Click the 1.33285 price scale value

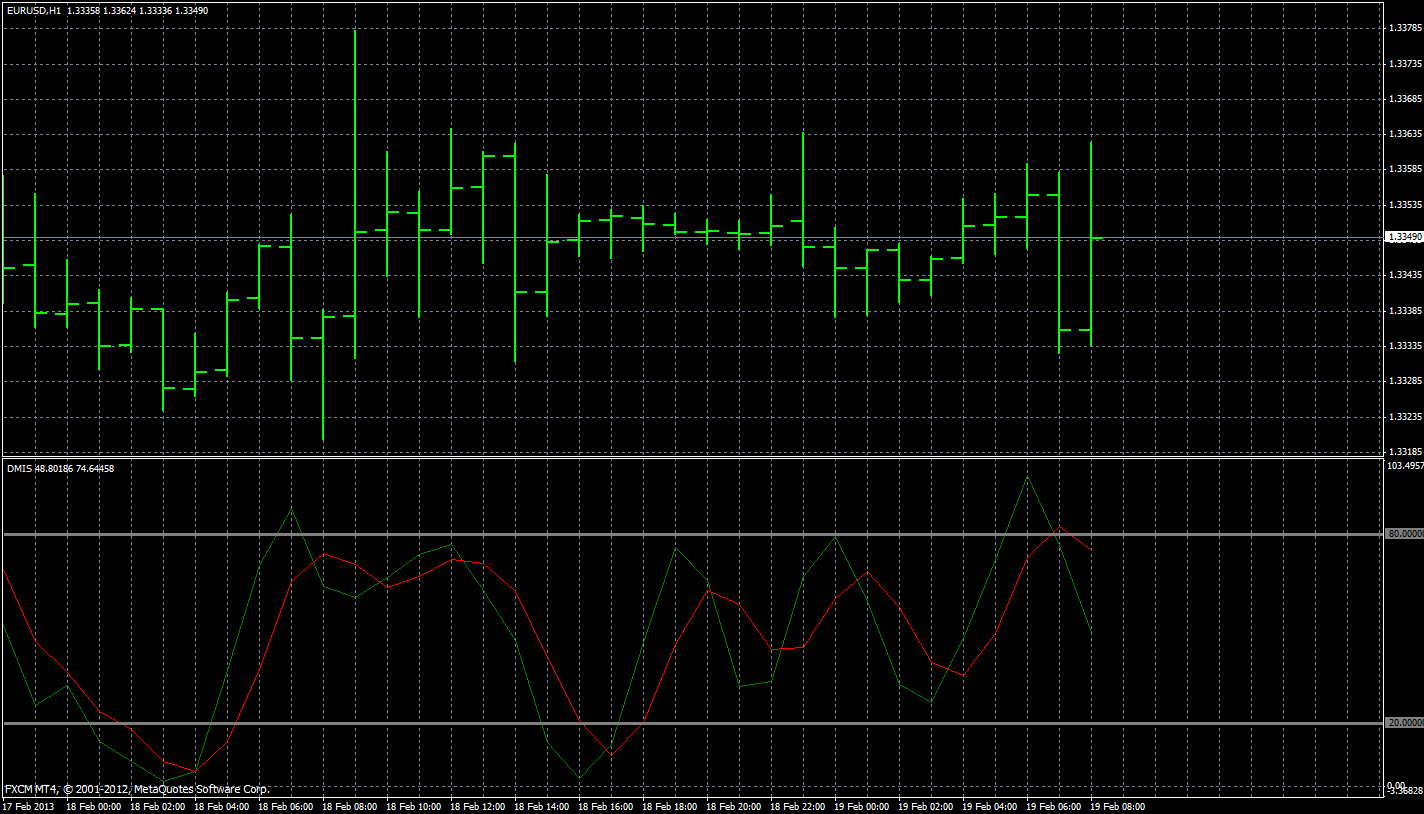pos(1406,380)
